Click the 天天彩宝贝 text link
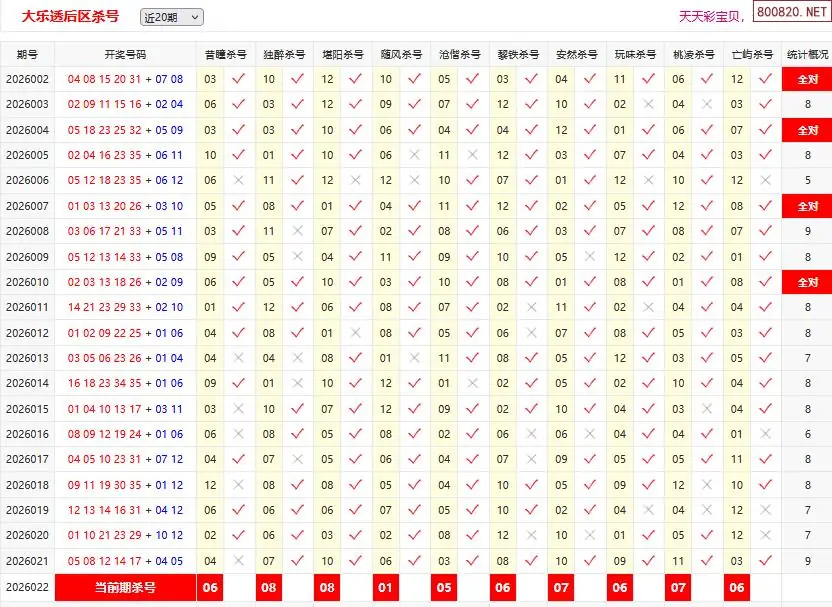 point(711,17)
